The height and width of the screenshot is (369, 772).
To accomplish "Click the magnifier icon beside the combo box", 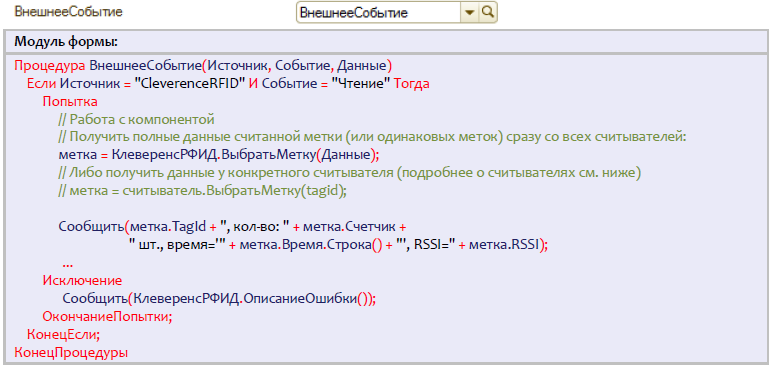I will click(x=487, y=13).
